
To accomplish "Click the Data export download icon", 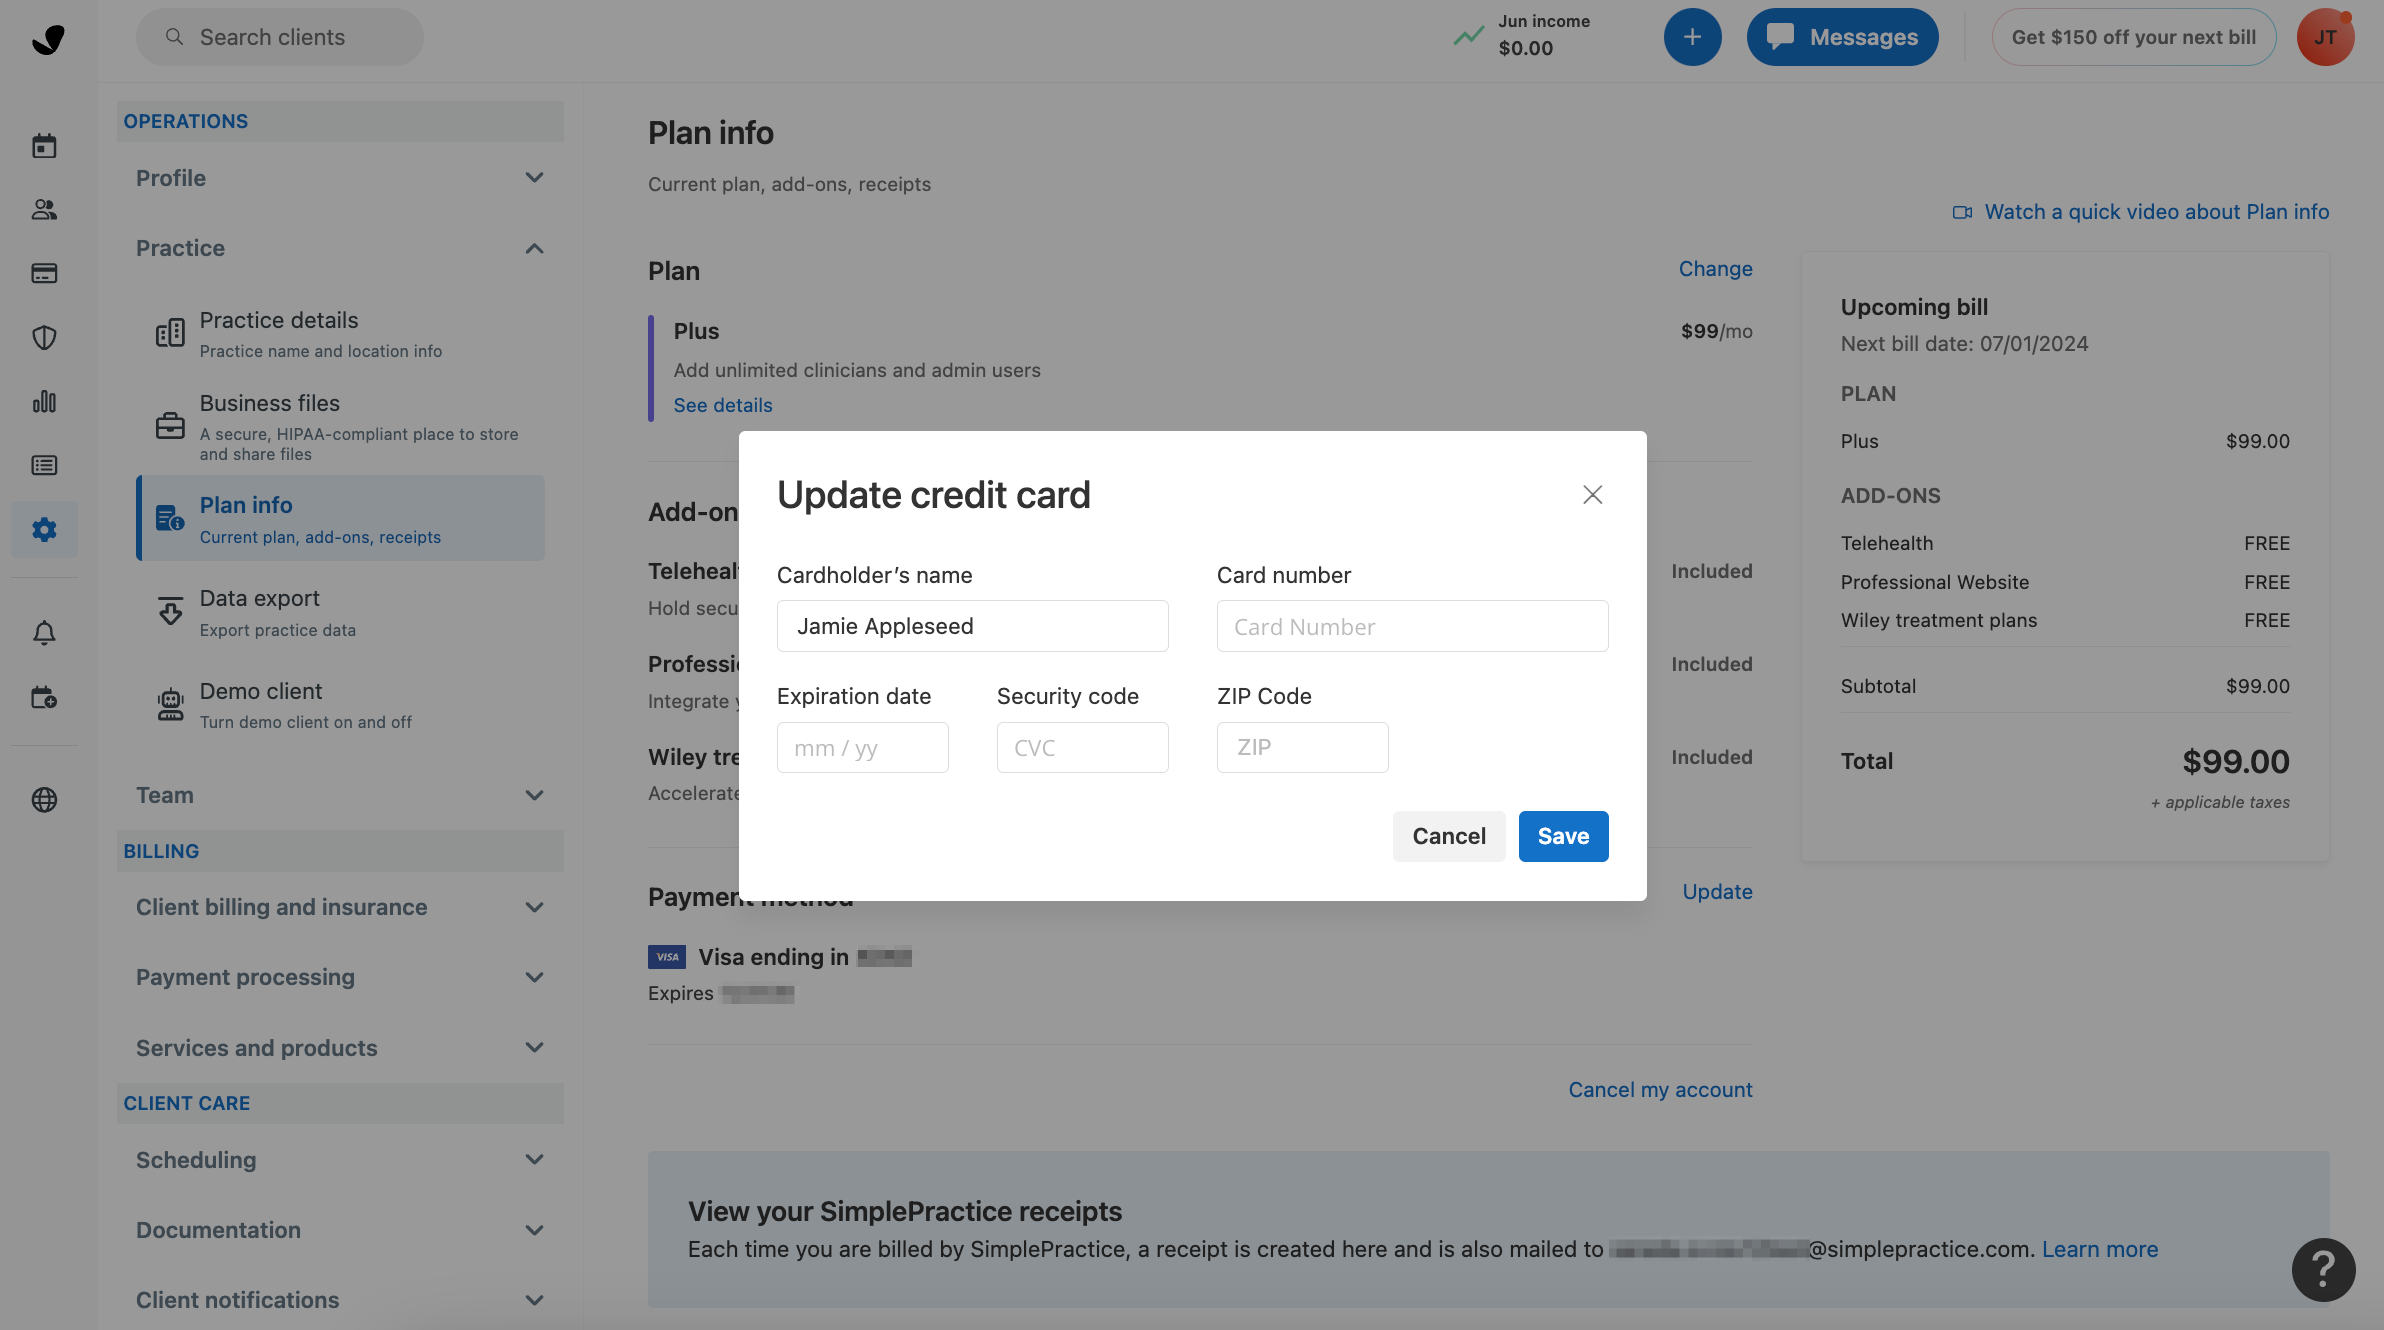I will pyautogui.click(x=170, y=611).
